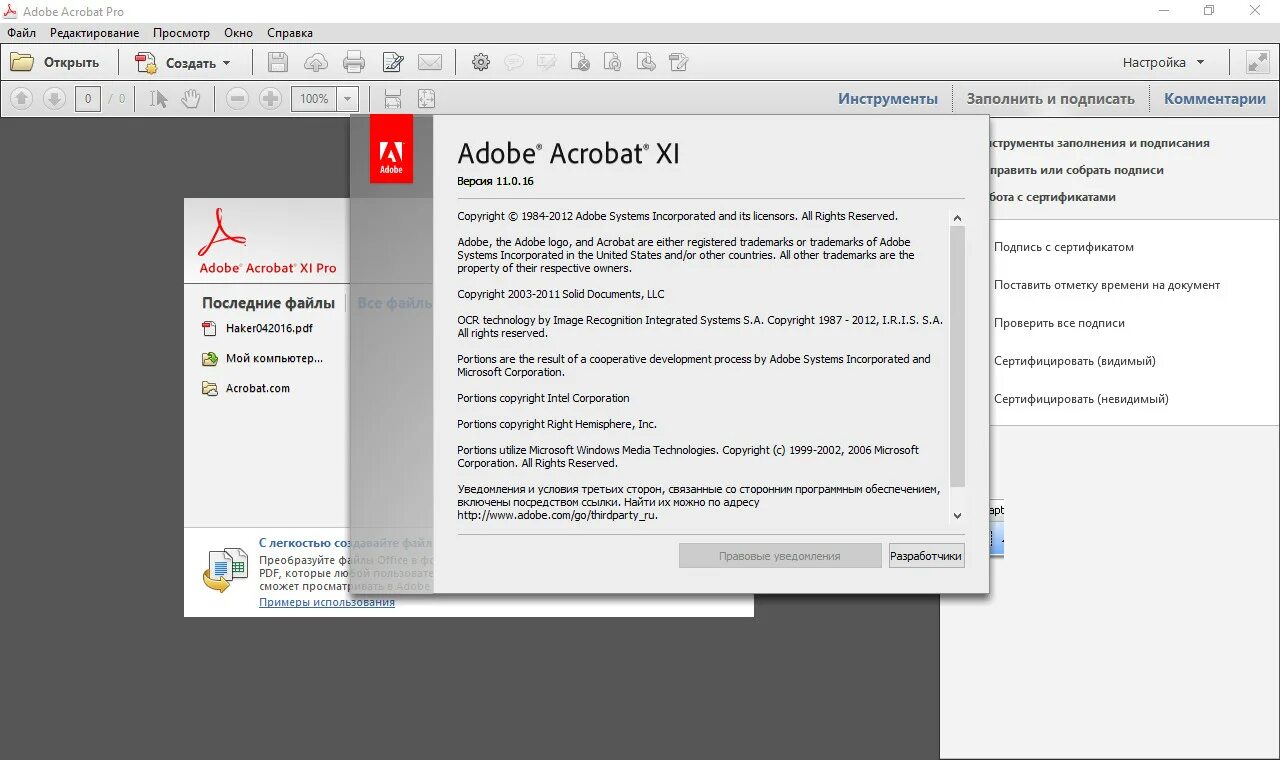
Task: Click the Правовые уведомления button
Action: click(x=780, y=556)
